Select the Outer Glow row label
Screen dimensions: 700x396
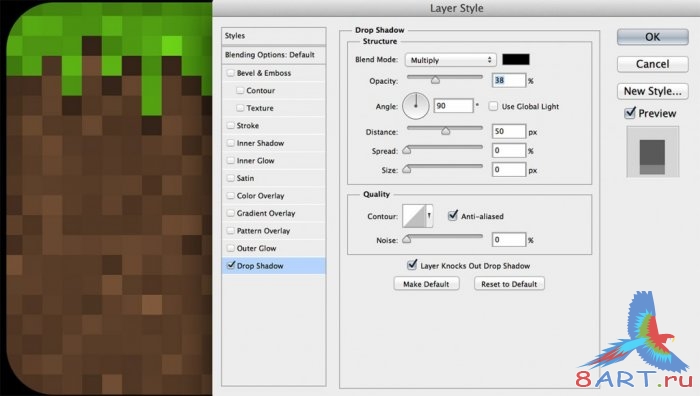pos(256,248)
